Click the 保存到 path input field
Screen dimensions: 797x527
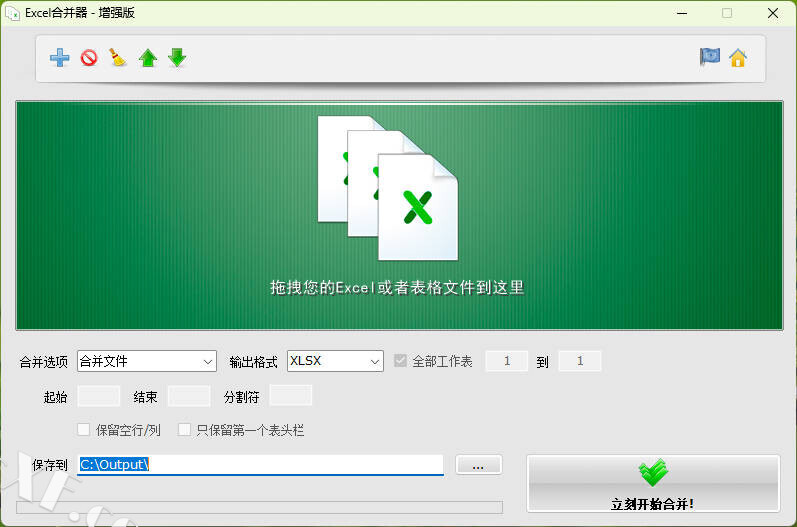pos(260,465)
